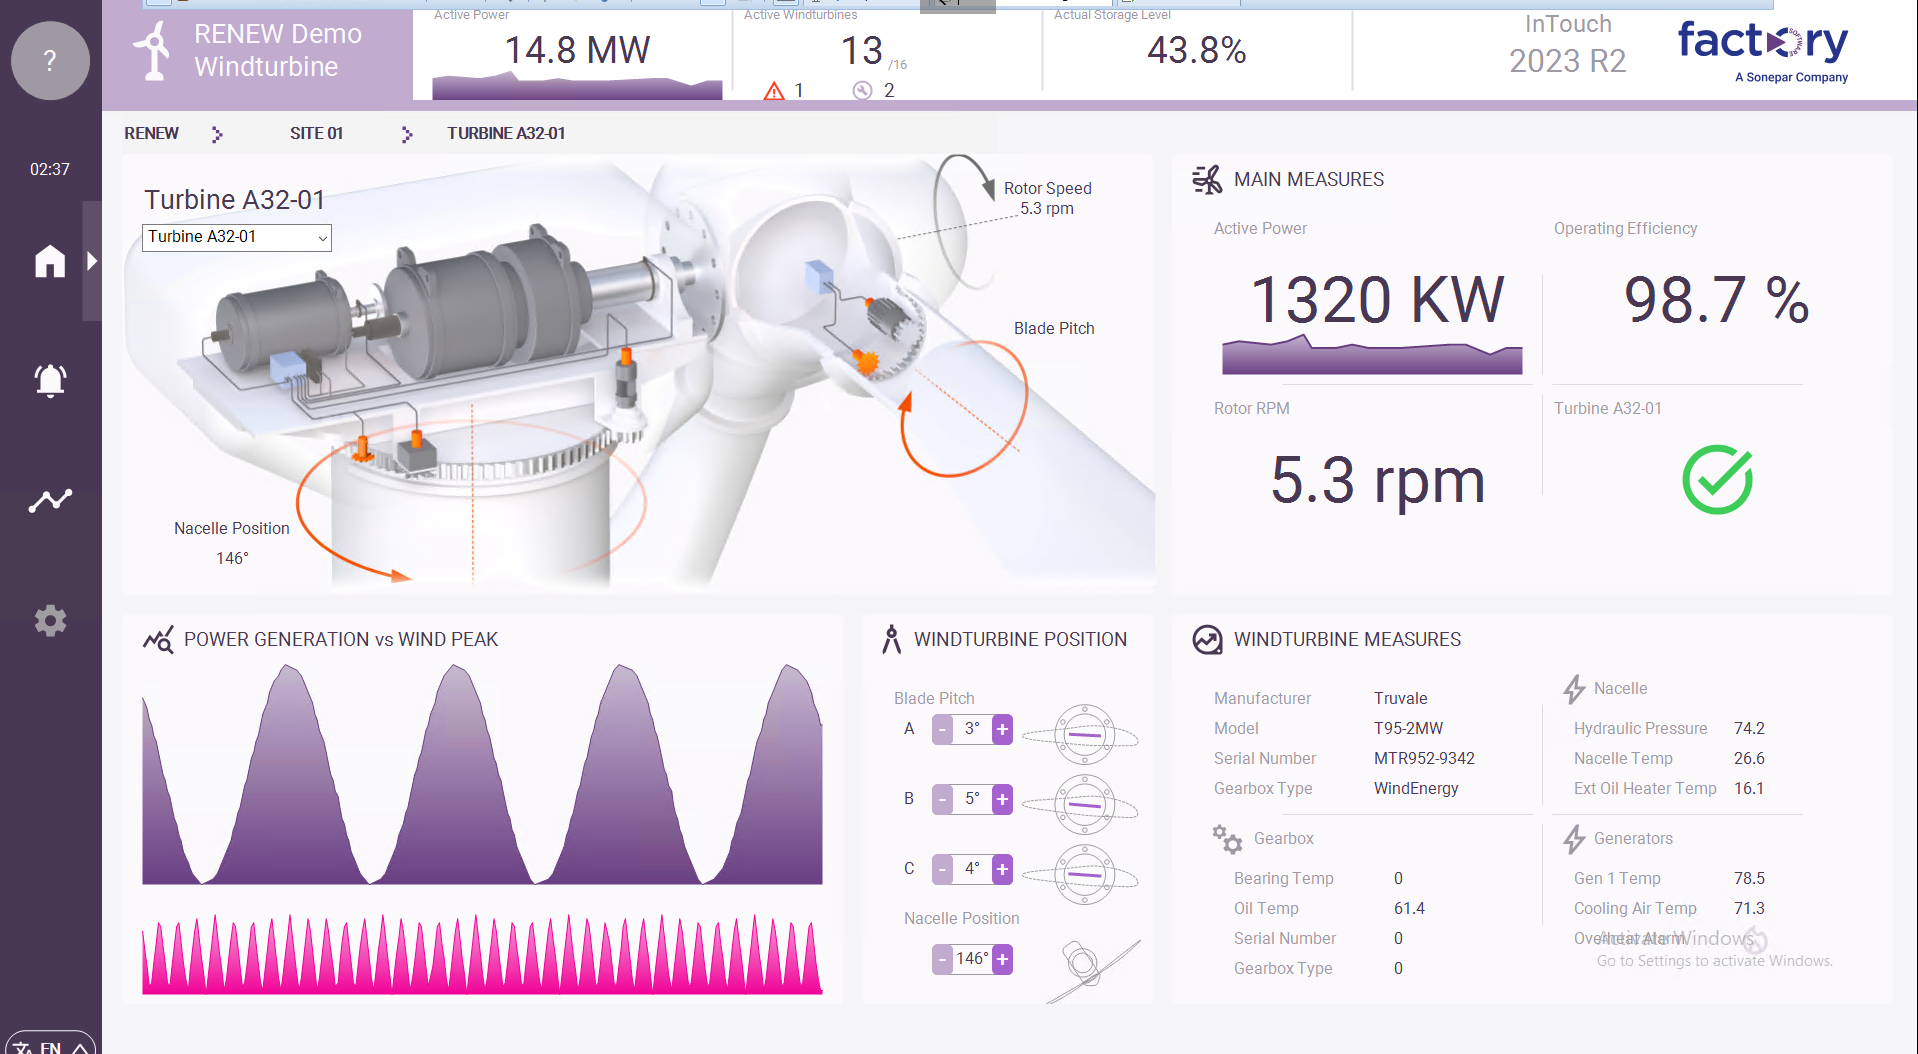
Task: Click Gen 1 Temp value 78.5
Action: pos(1749,878)
